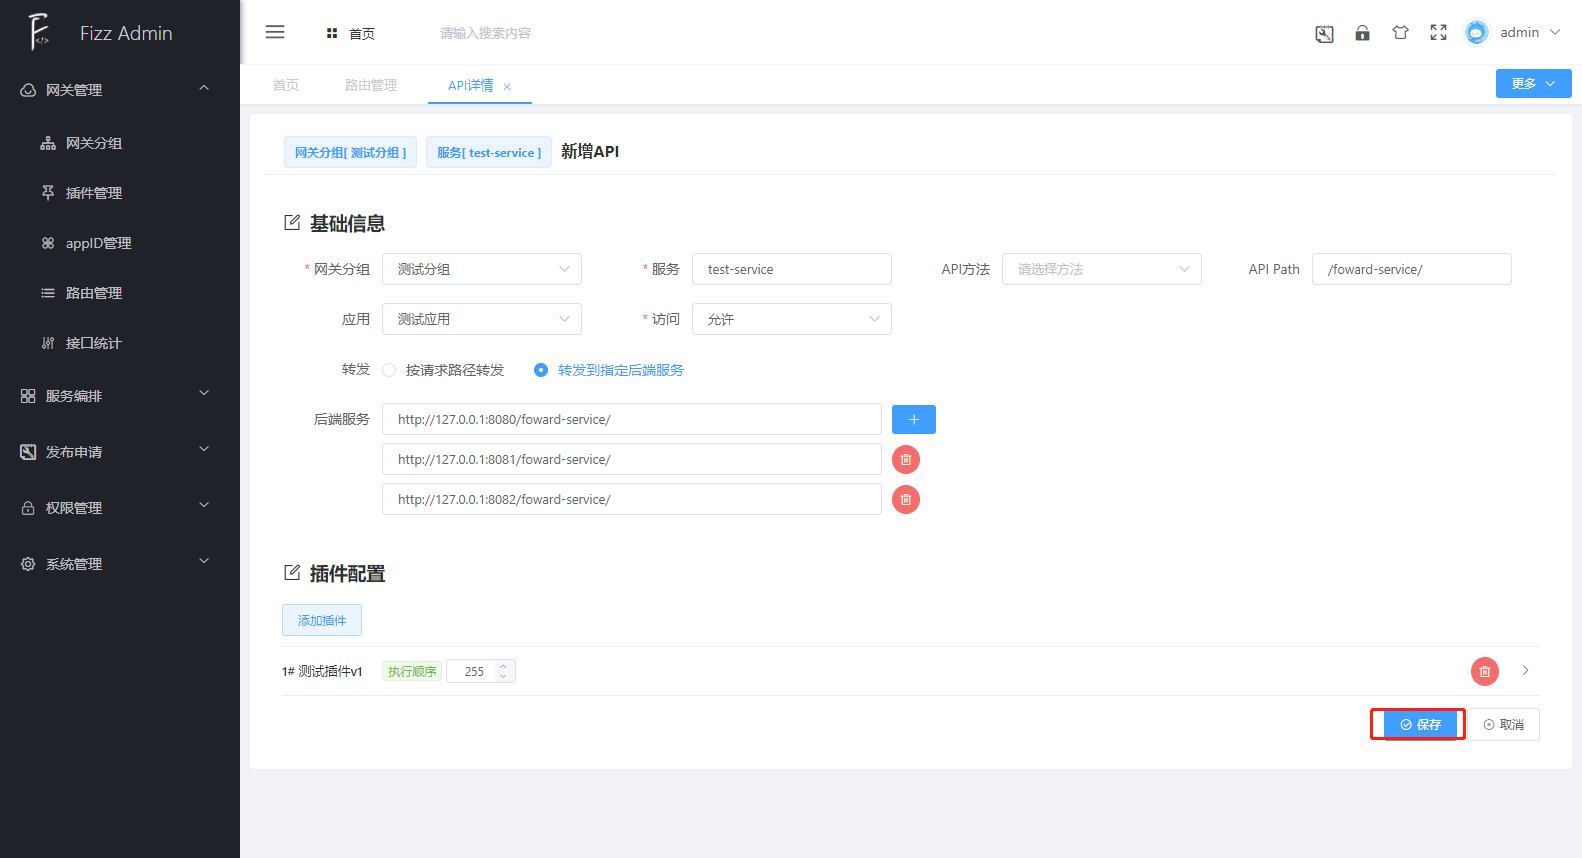Click the 服务 input containing test-service

pos(792,269)
